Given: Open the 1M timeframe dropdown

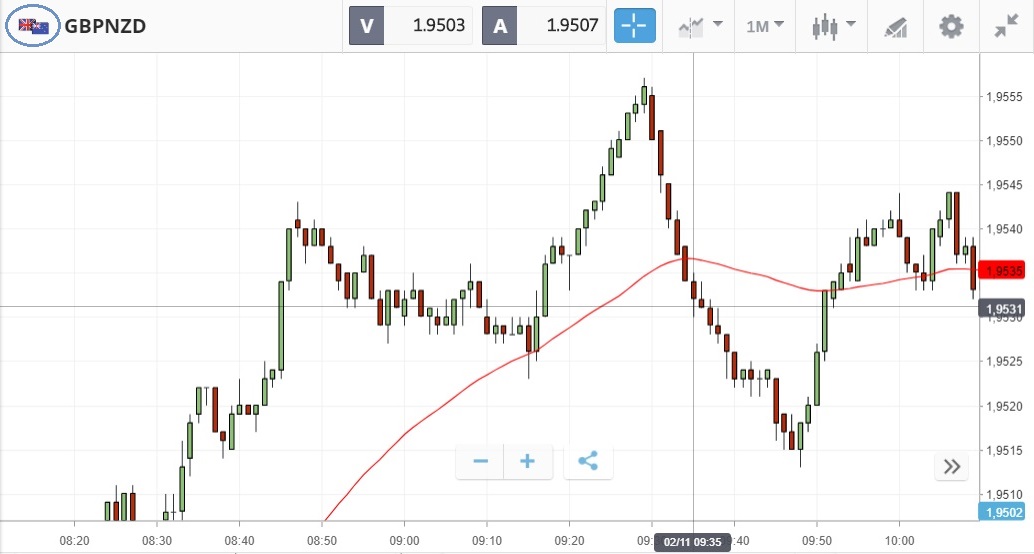Looking at the screenshot, I should pyautogui.click(x=765, y=26).
